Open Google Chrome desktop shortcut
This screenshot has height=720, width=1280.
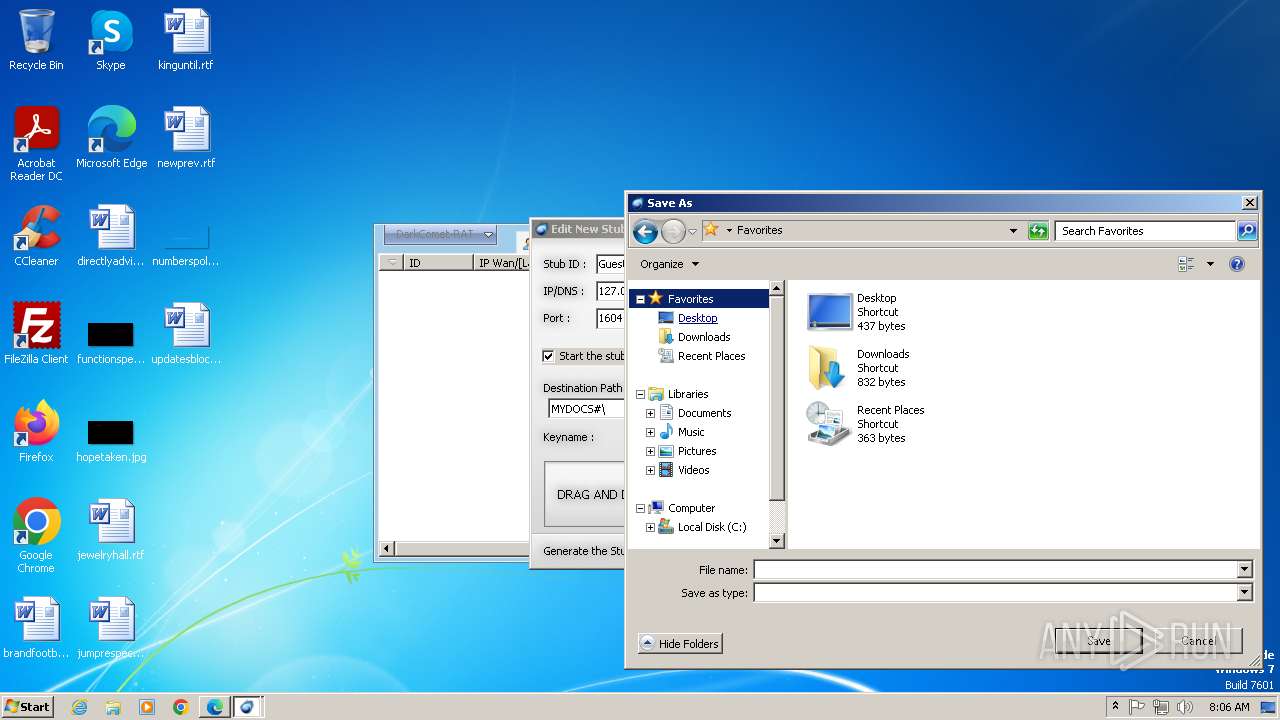point(36,536)
